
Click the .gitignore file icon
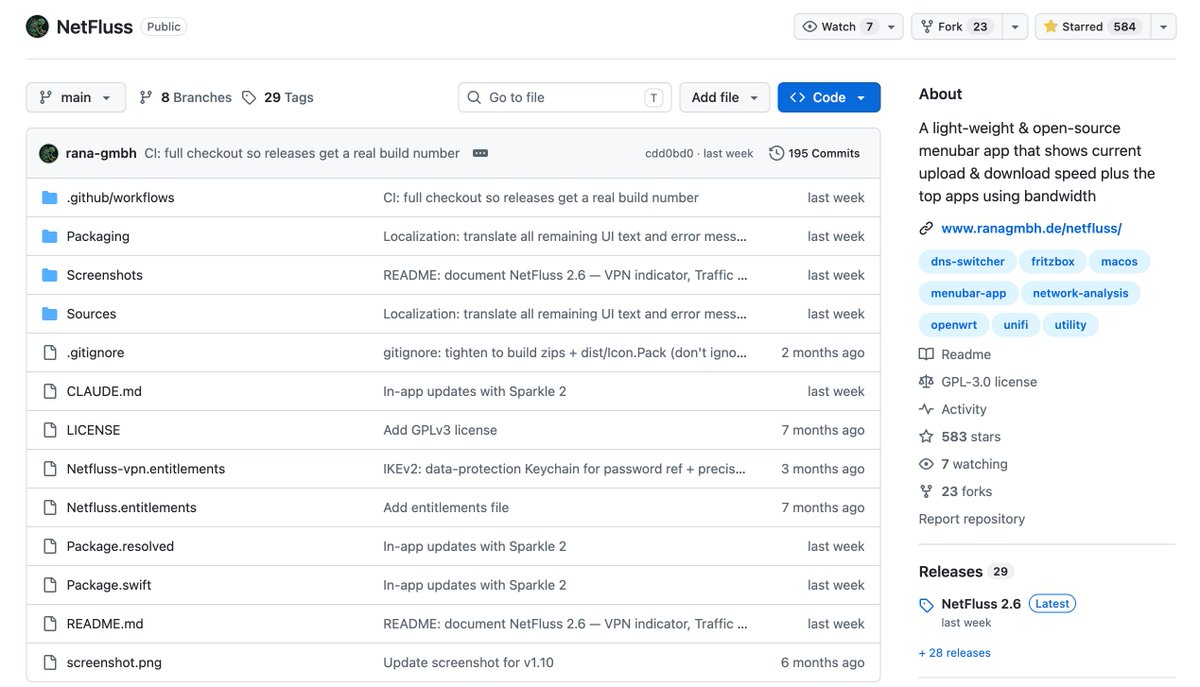tap(50, 353)
